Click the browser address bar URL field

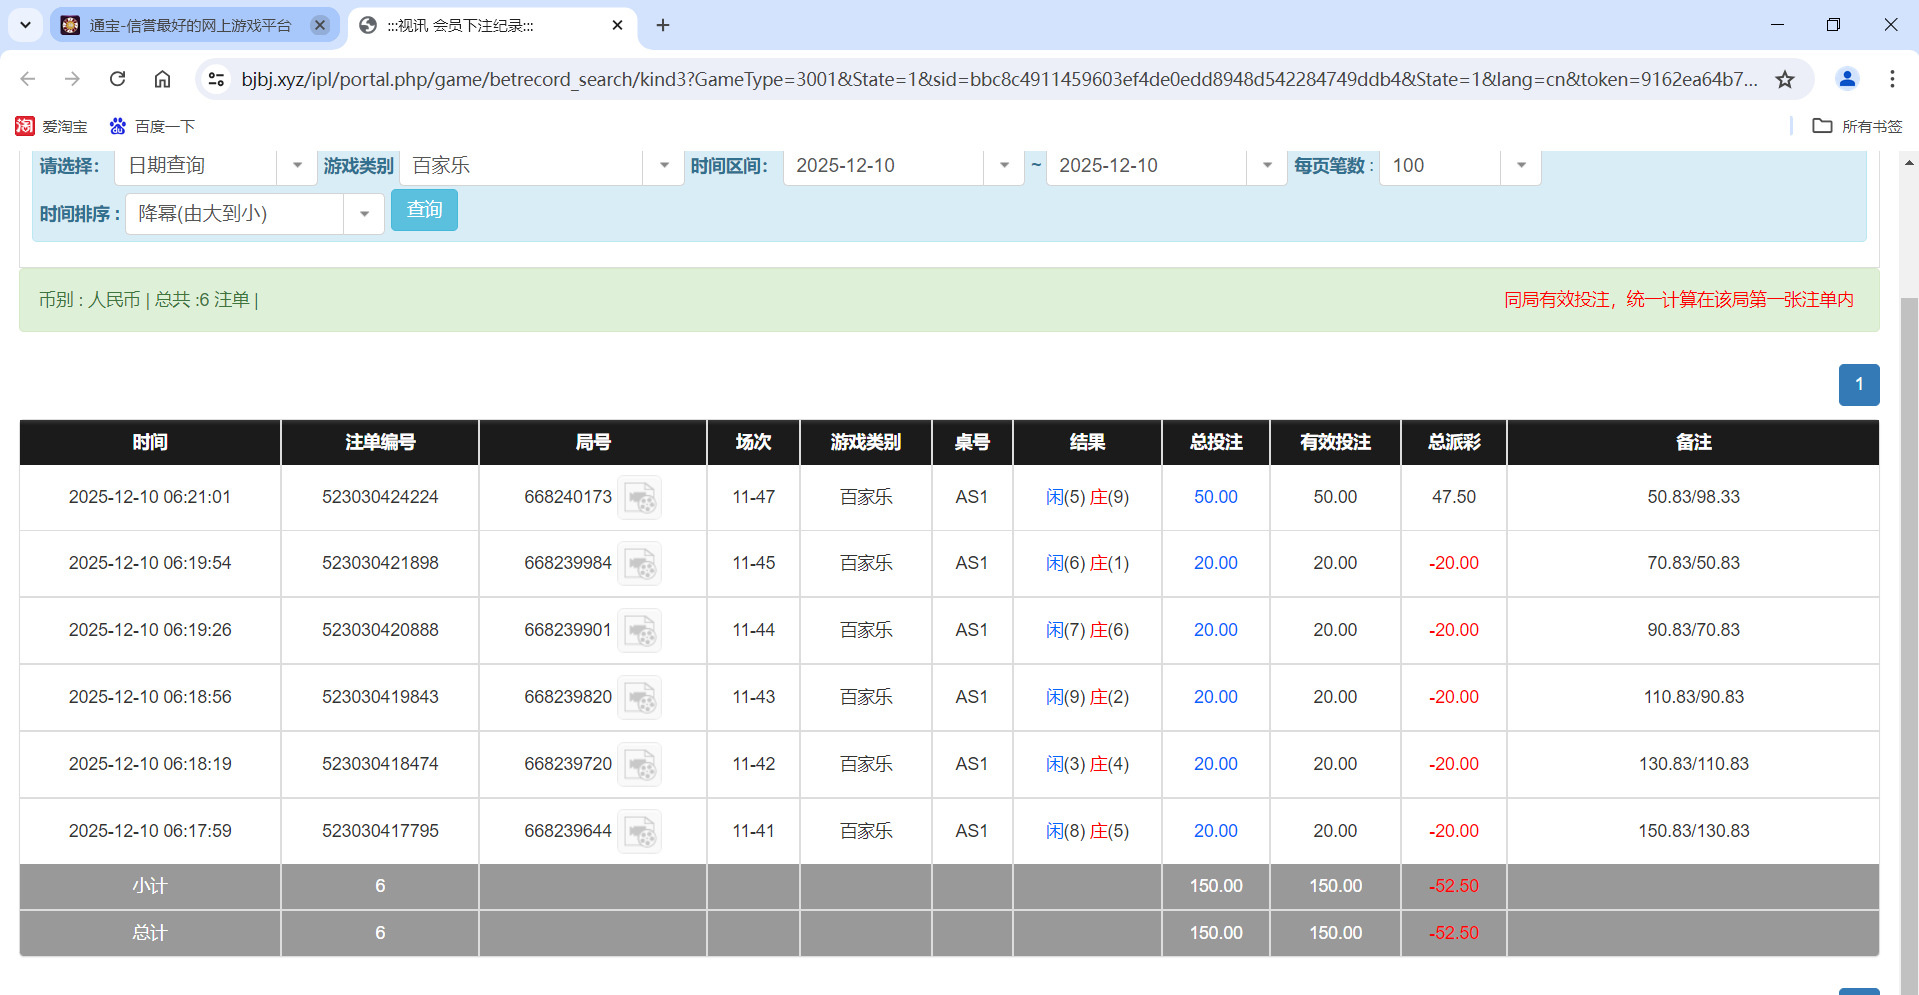[900, 79]
